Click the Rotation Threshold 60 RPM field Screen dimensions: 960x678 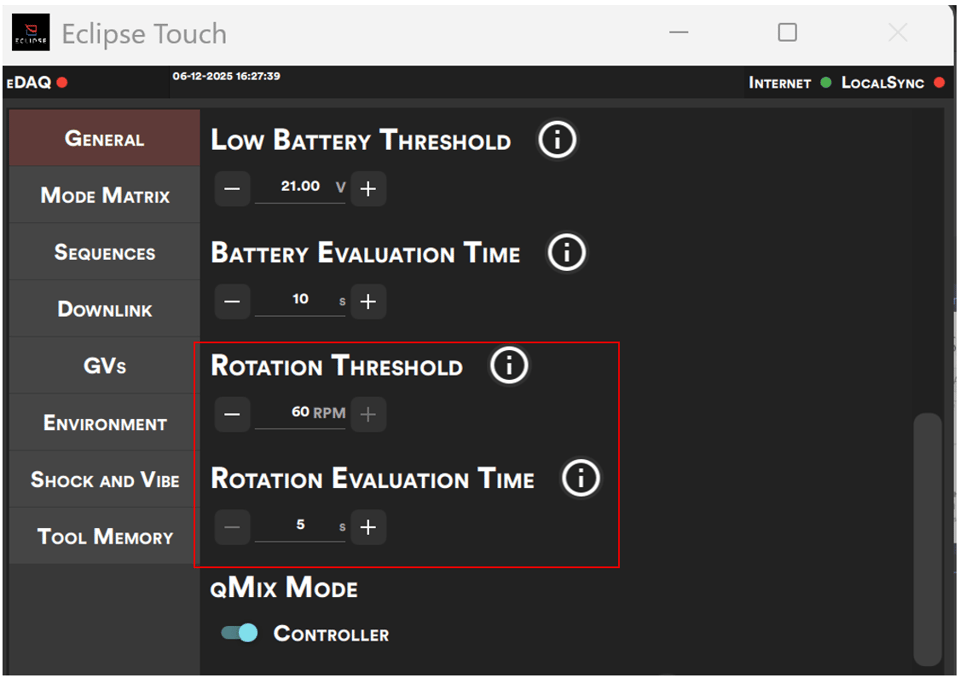click(x=300, y=413)
